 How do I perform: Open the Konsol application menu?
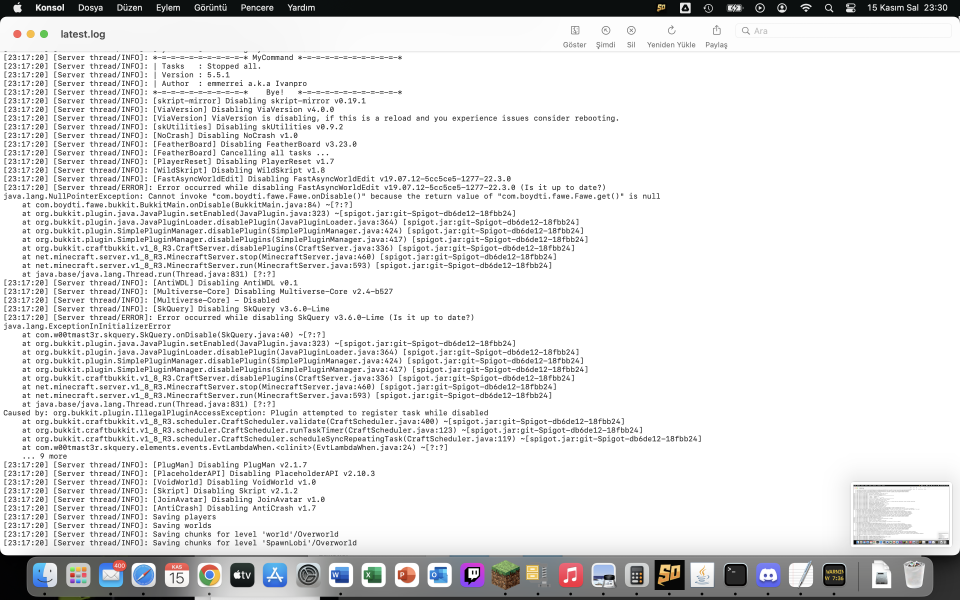(x=50, y=8)
